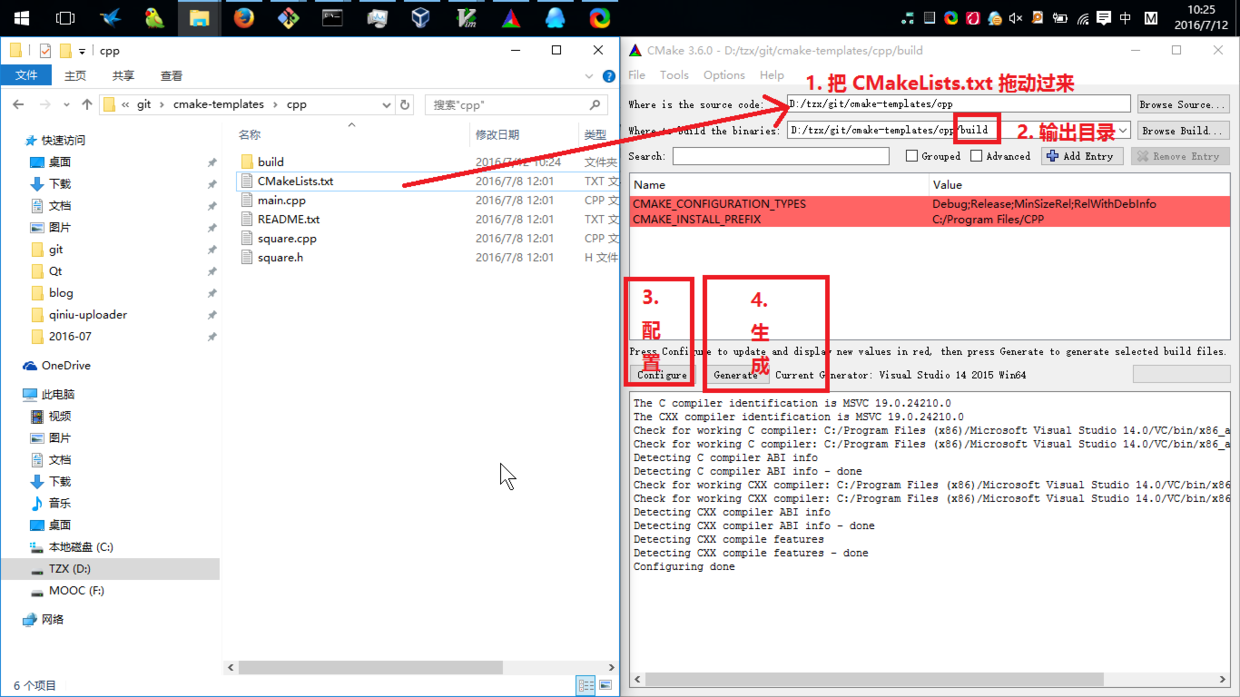Open the MOOC (F:) drive

(76, 591)
